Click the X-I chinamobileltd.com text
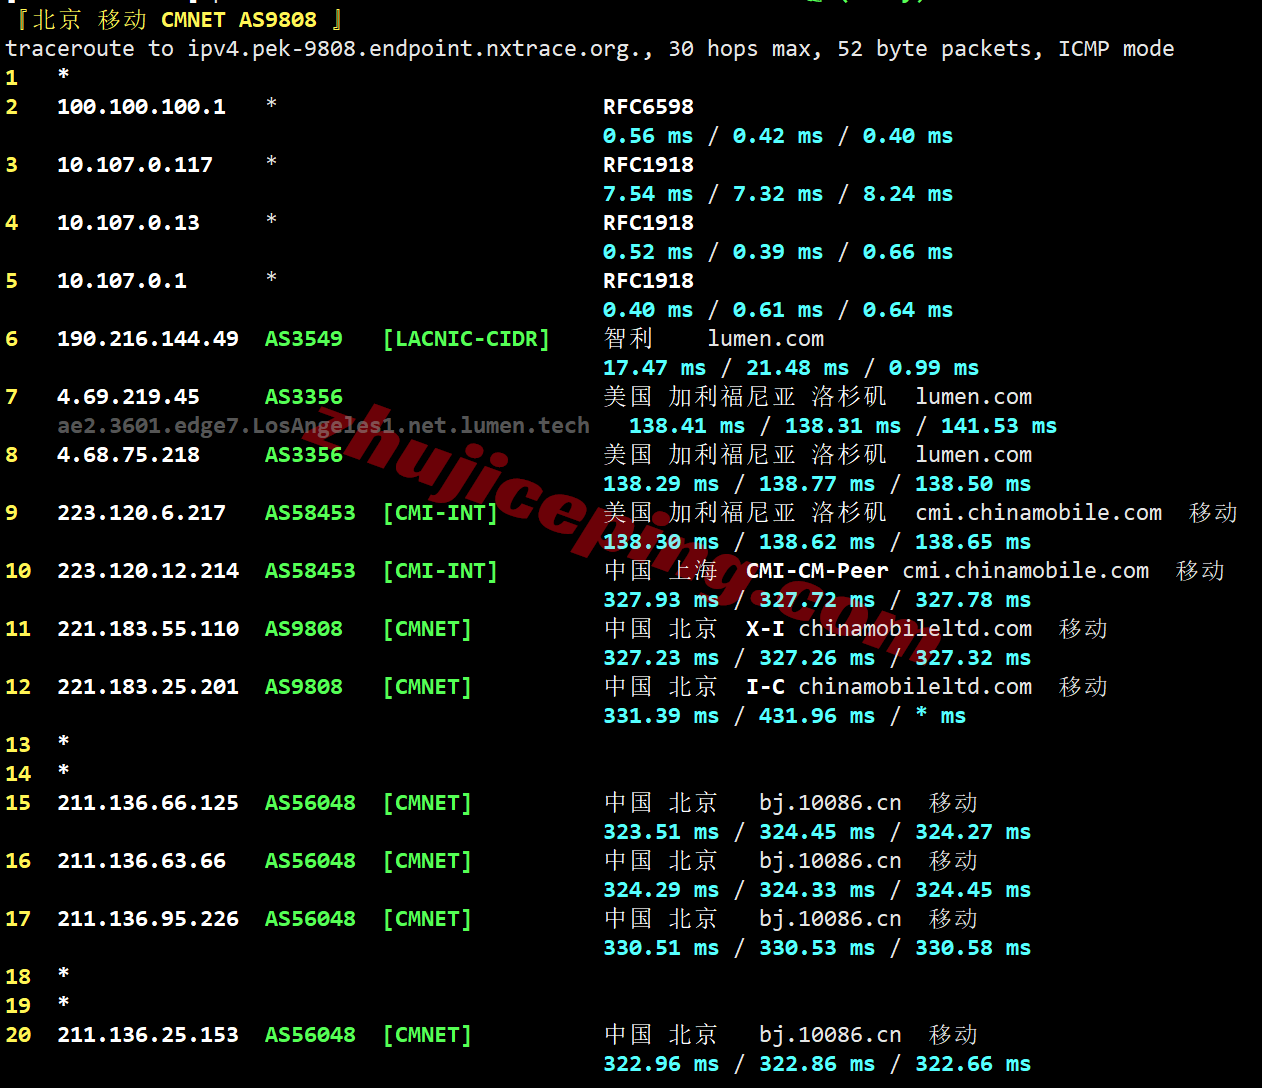Viewport: 1262px width, 1088px height. pos(889,629)
